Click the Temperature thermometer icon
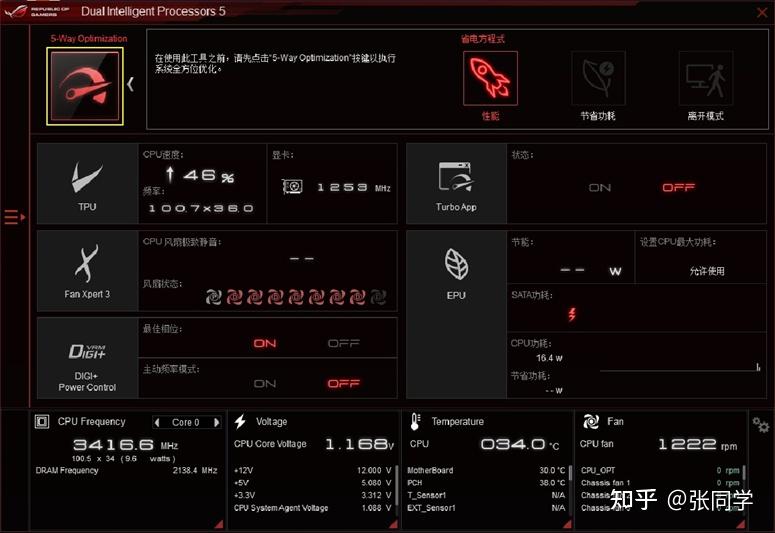The height and width of the screenshot is (533, 775). point(415,422)
